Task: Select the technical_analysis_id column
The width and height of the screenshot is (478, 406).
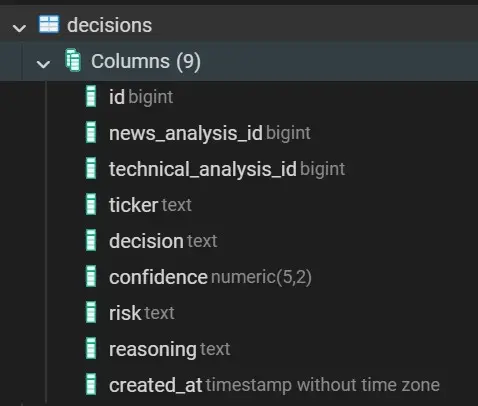Action: 227,169
